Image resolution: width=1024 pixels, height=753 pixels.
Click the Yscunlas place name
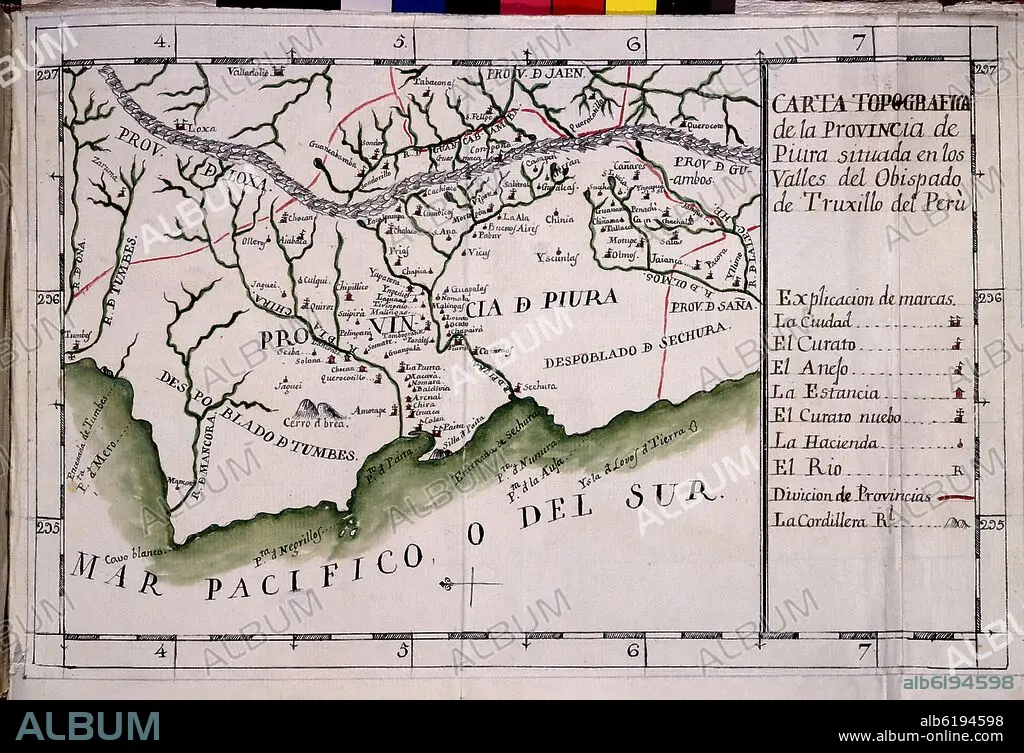tap(558, 259)
